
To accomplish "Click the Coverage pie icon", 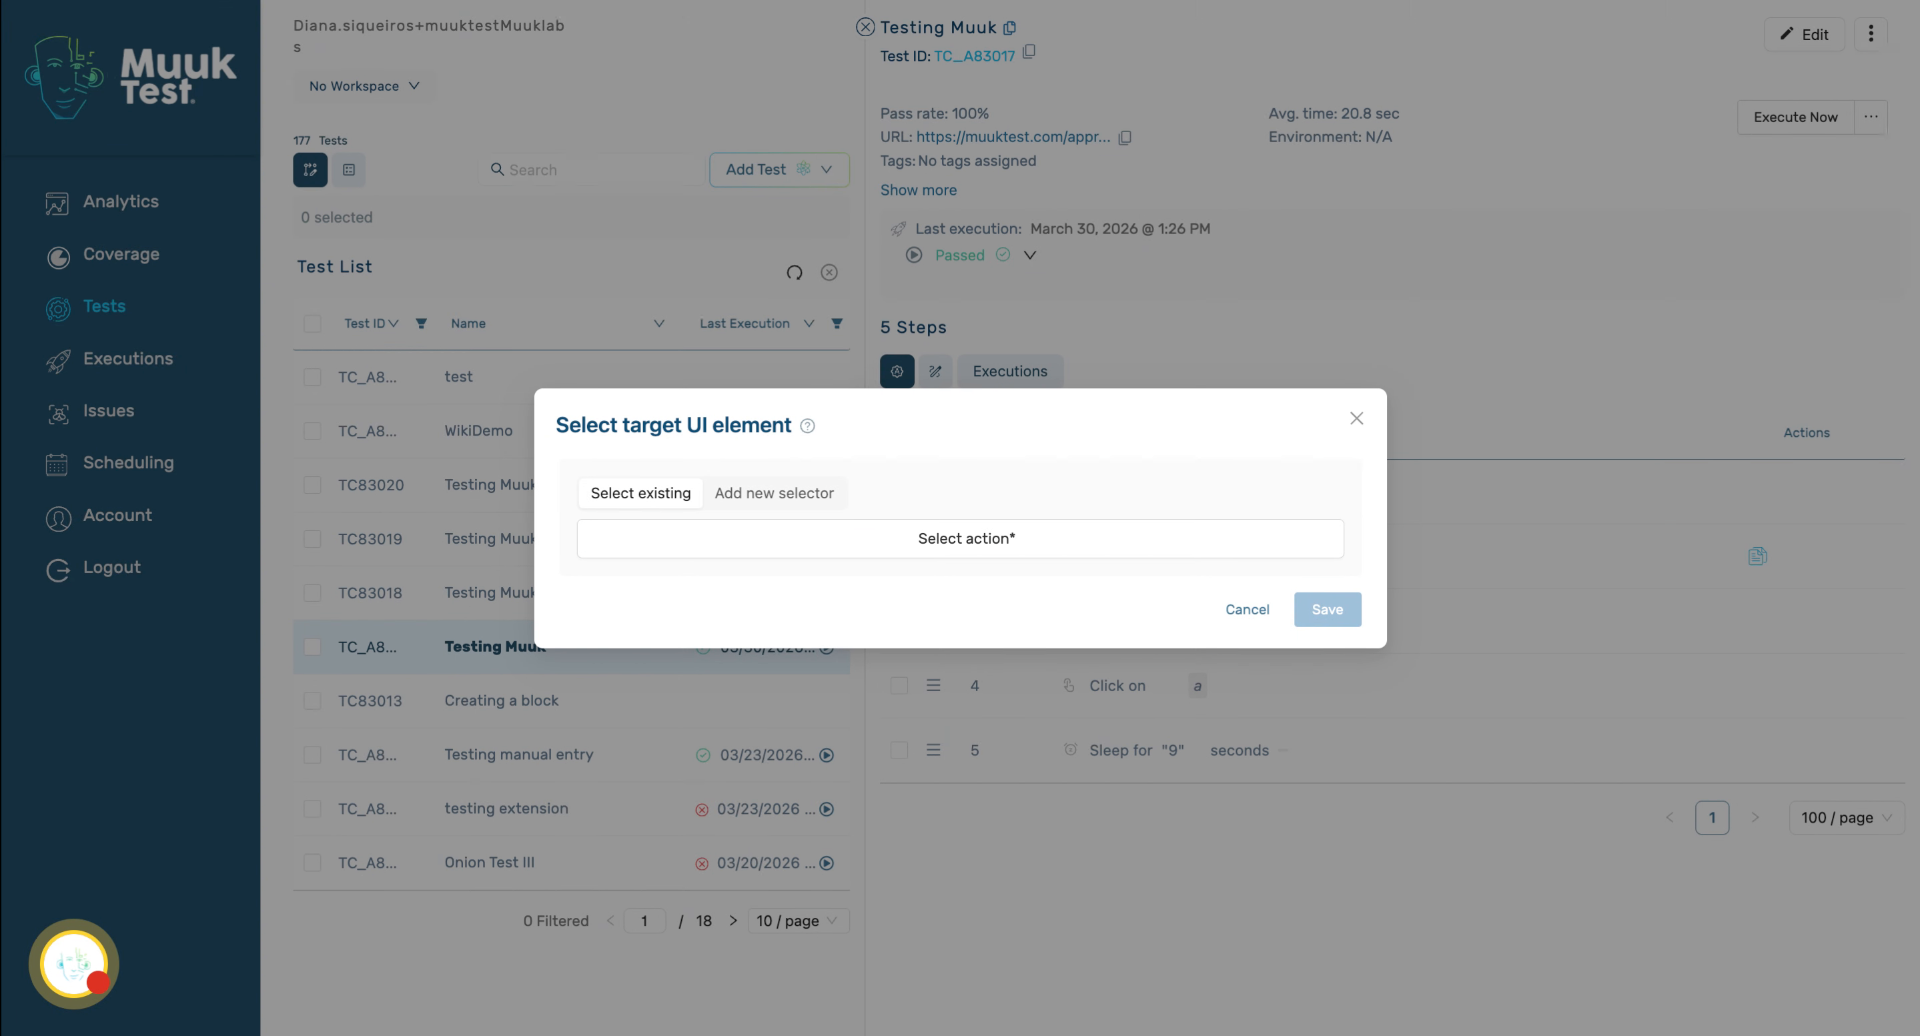I will [x=58, y=257].
